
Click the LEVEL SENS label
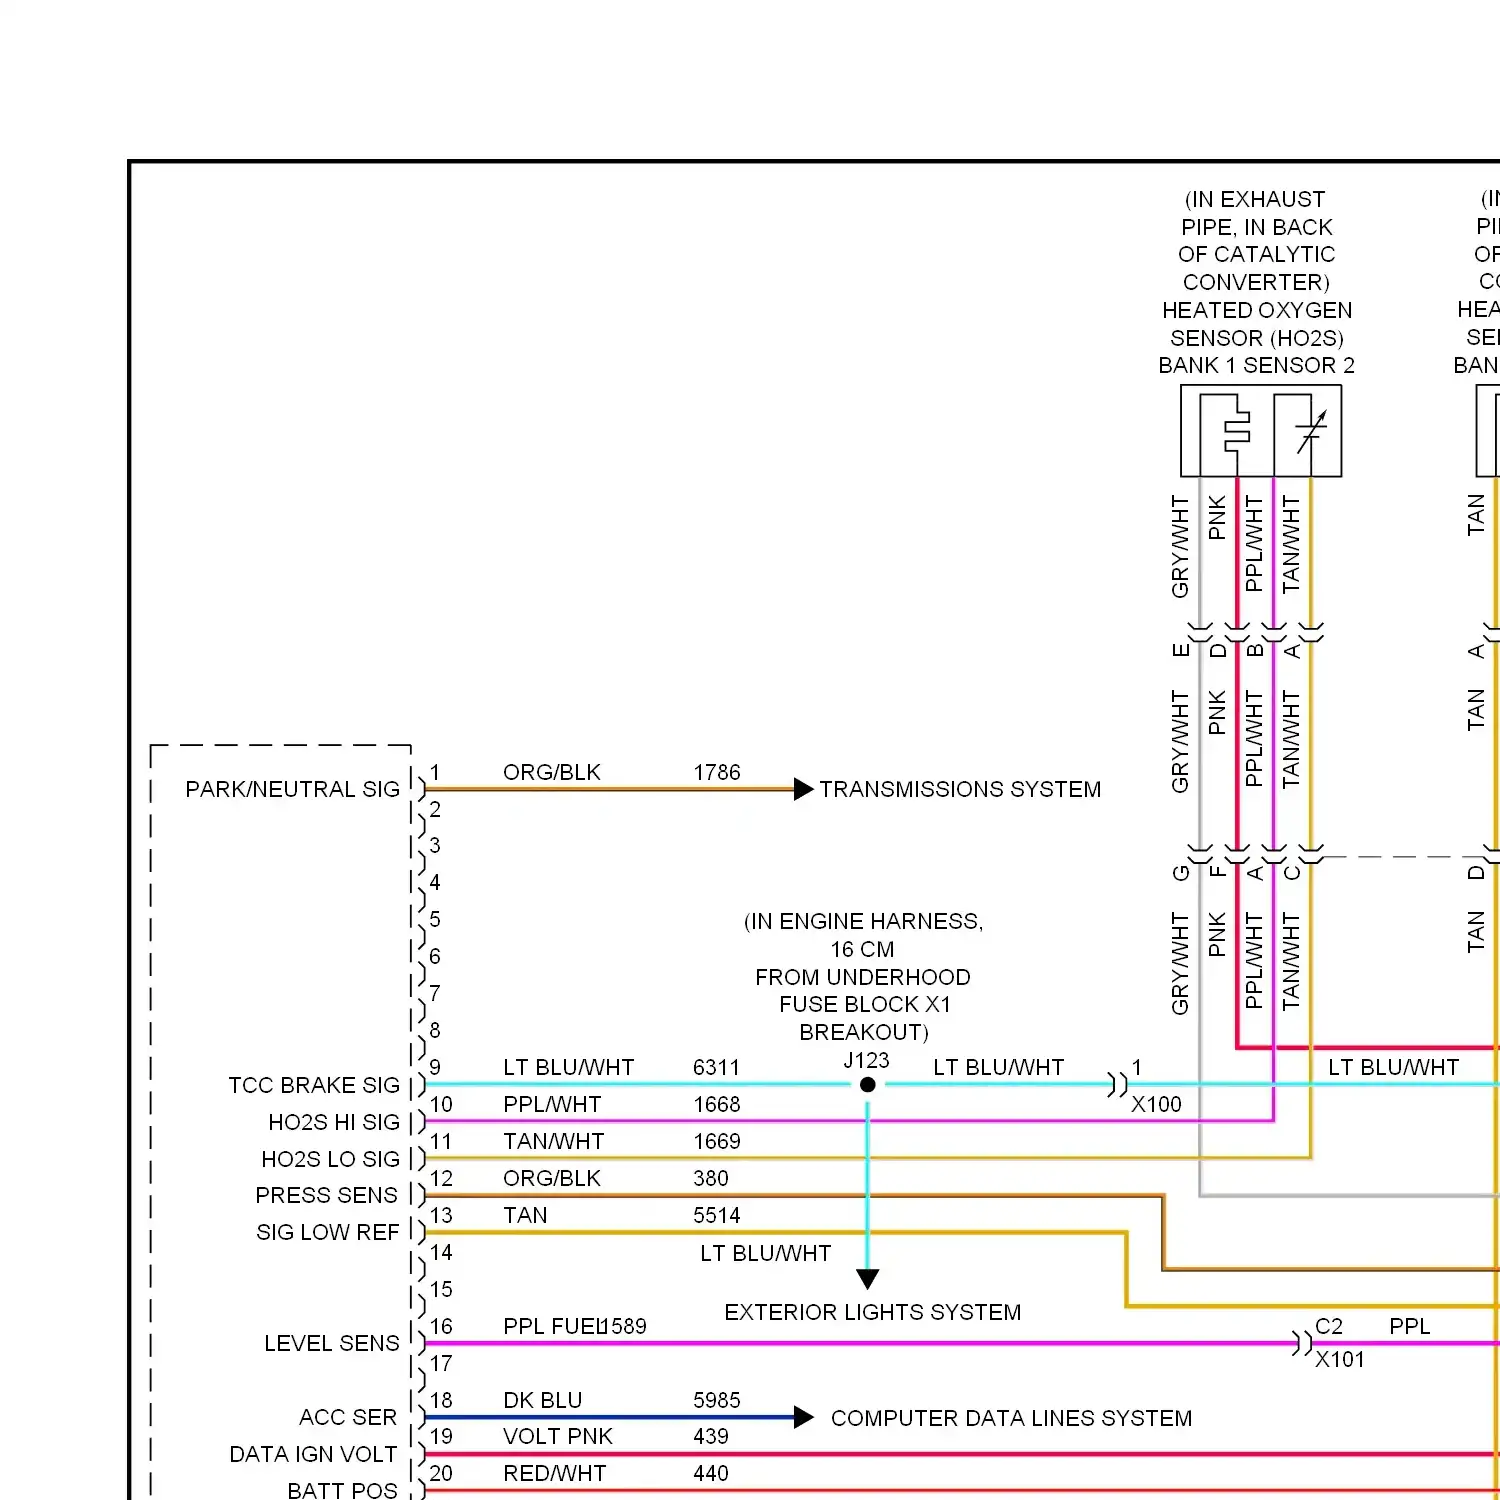332,1344
